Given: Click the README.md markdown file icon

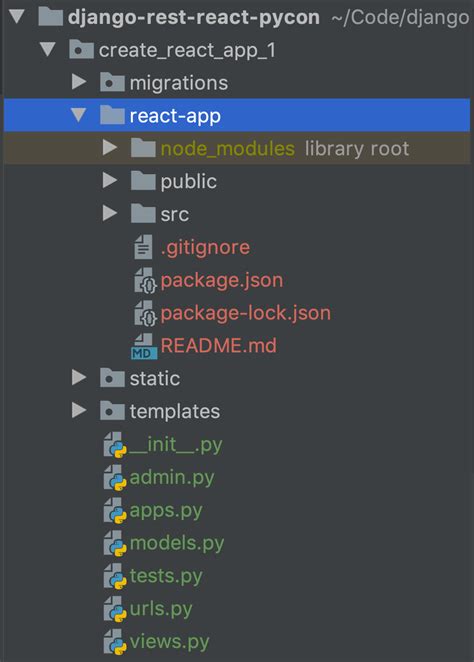Looking at the screenshot, I should (x=144, y=346).
